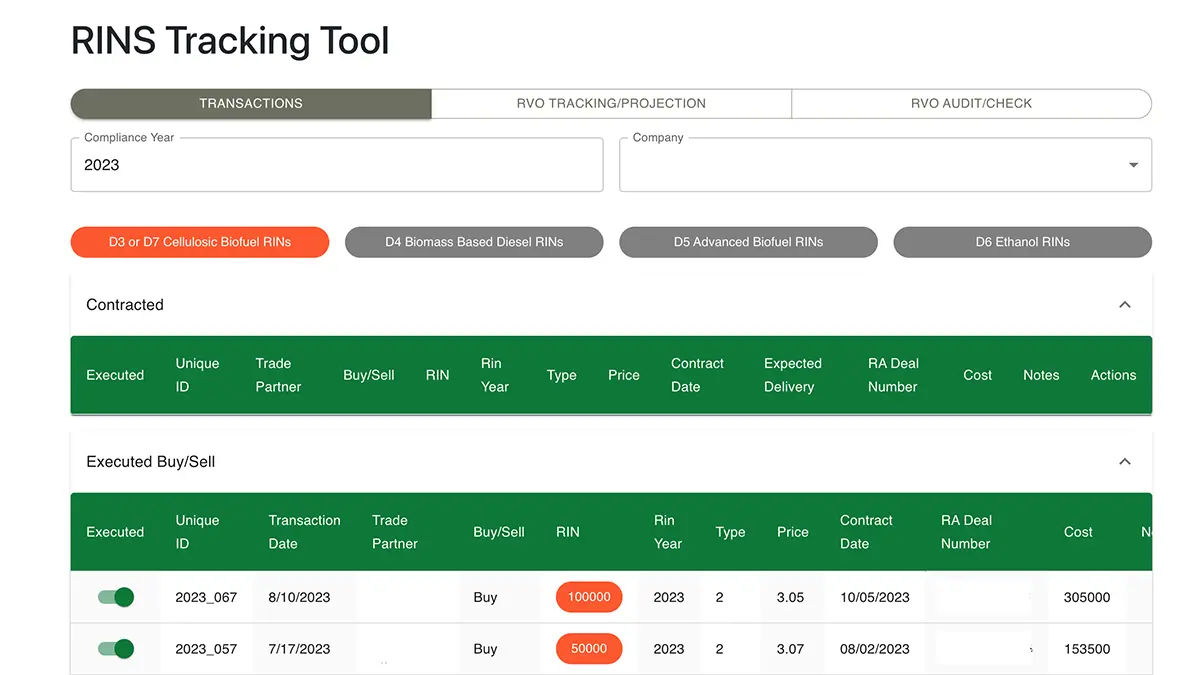Collapse the Contracted section chevron
Screen dimensions: 1200x675
[x=1124, y=305]
